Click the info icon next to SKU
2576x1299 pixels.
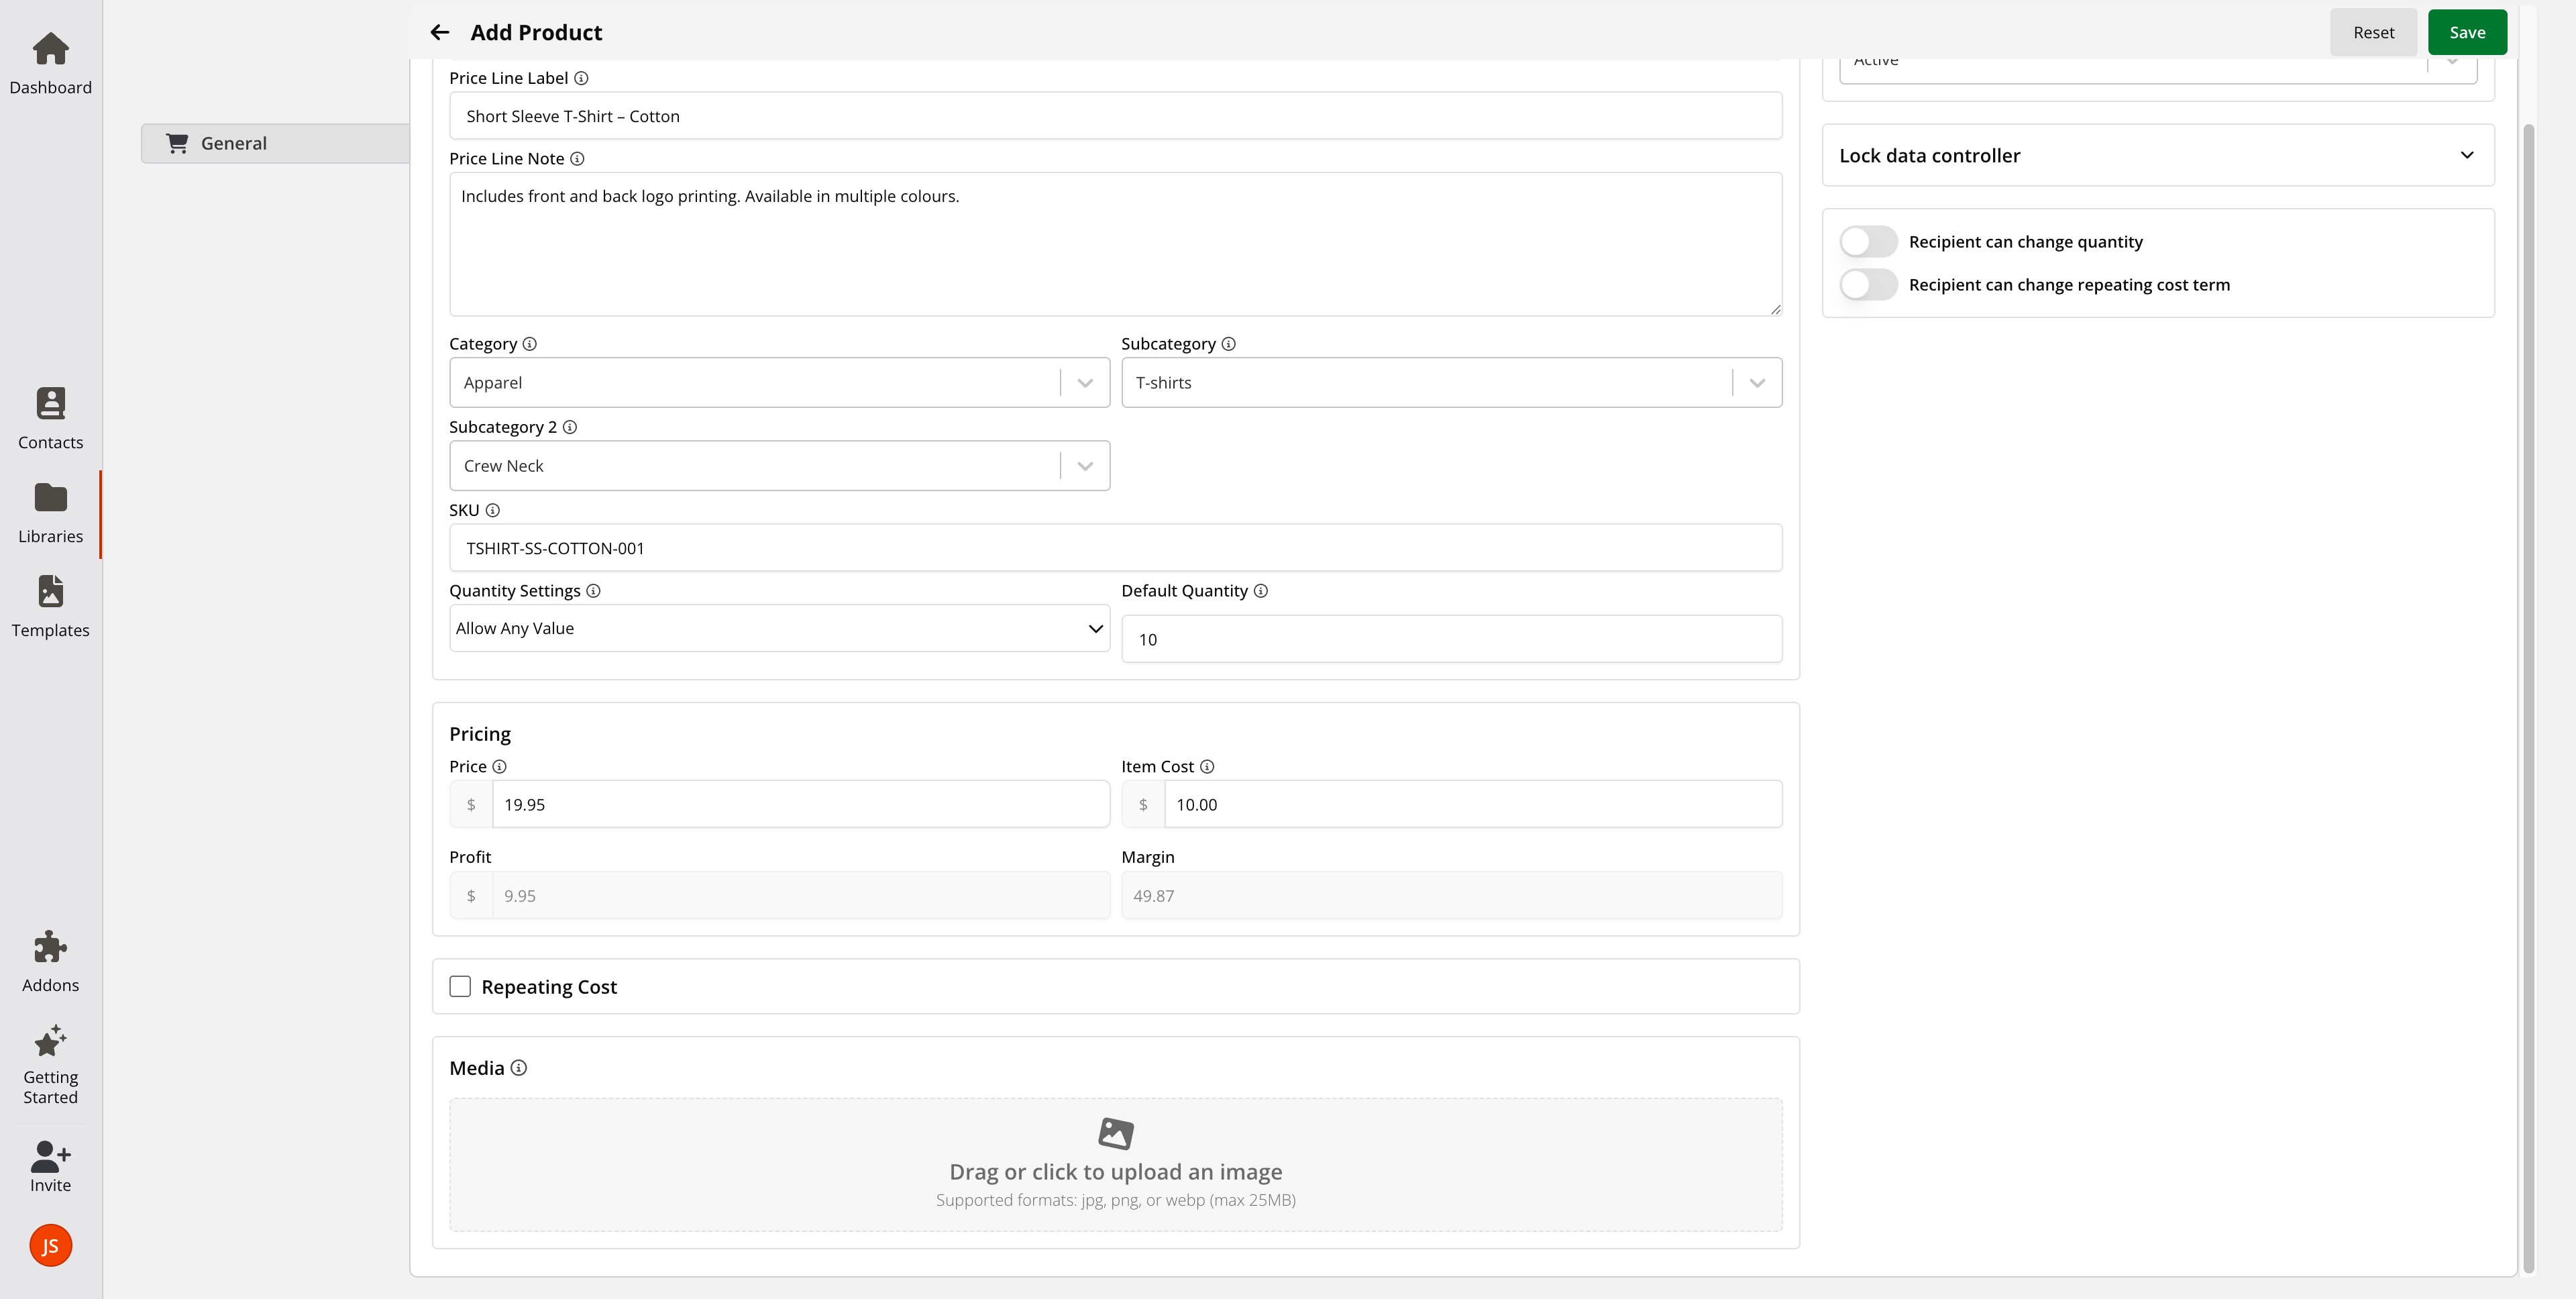[x=493, y=510]
